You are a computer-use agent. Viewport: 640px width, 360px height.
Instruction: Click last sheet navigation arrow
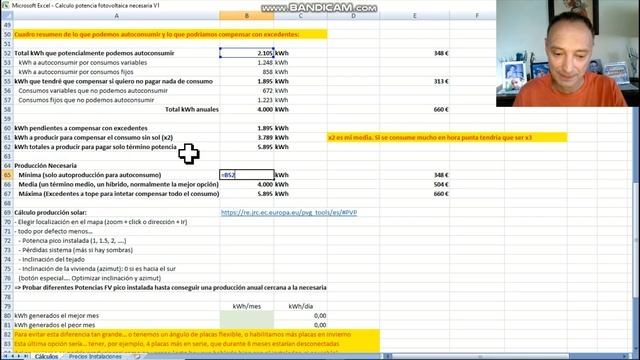(26, 356)
